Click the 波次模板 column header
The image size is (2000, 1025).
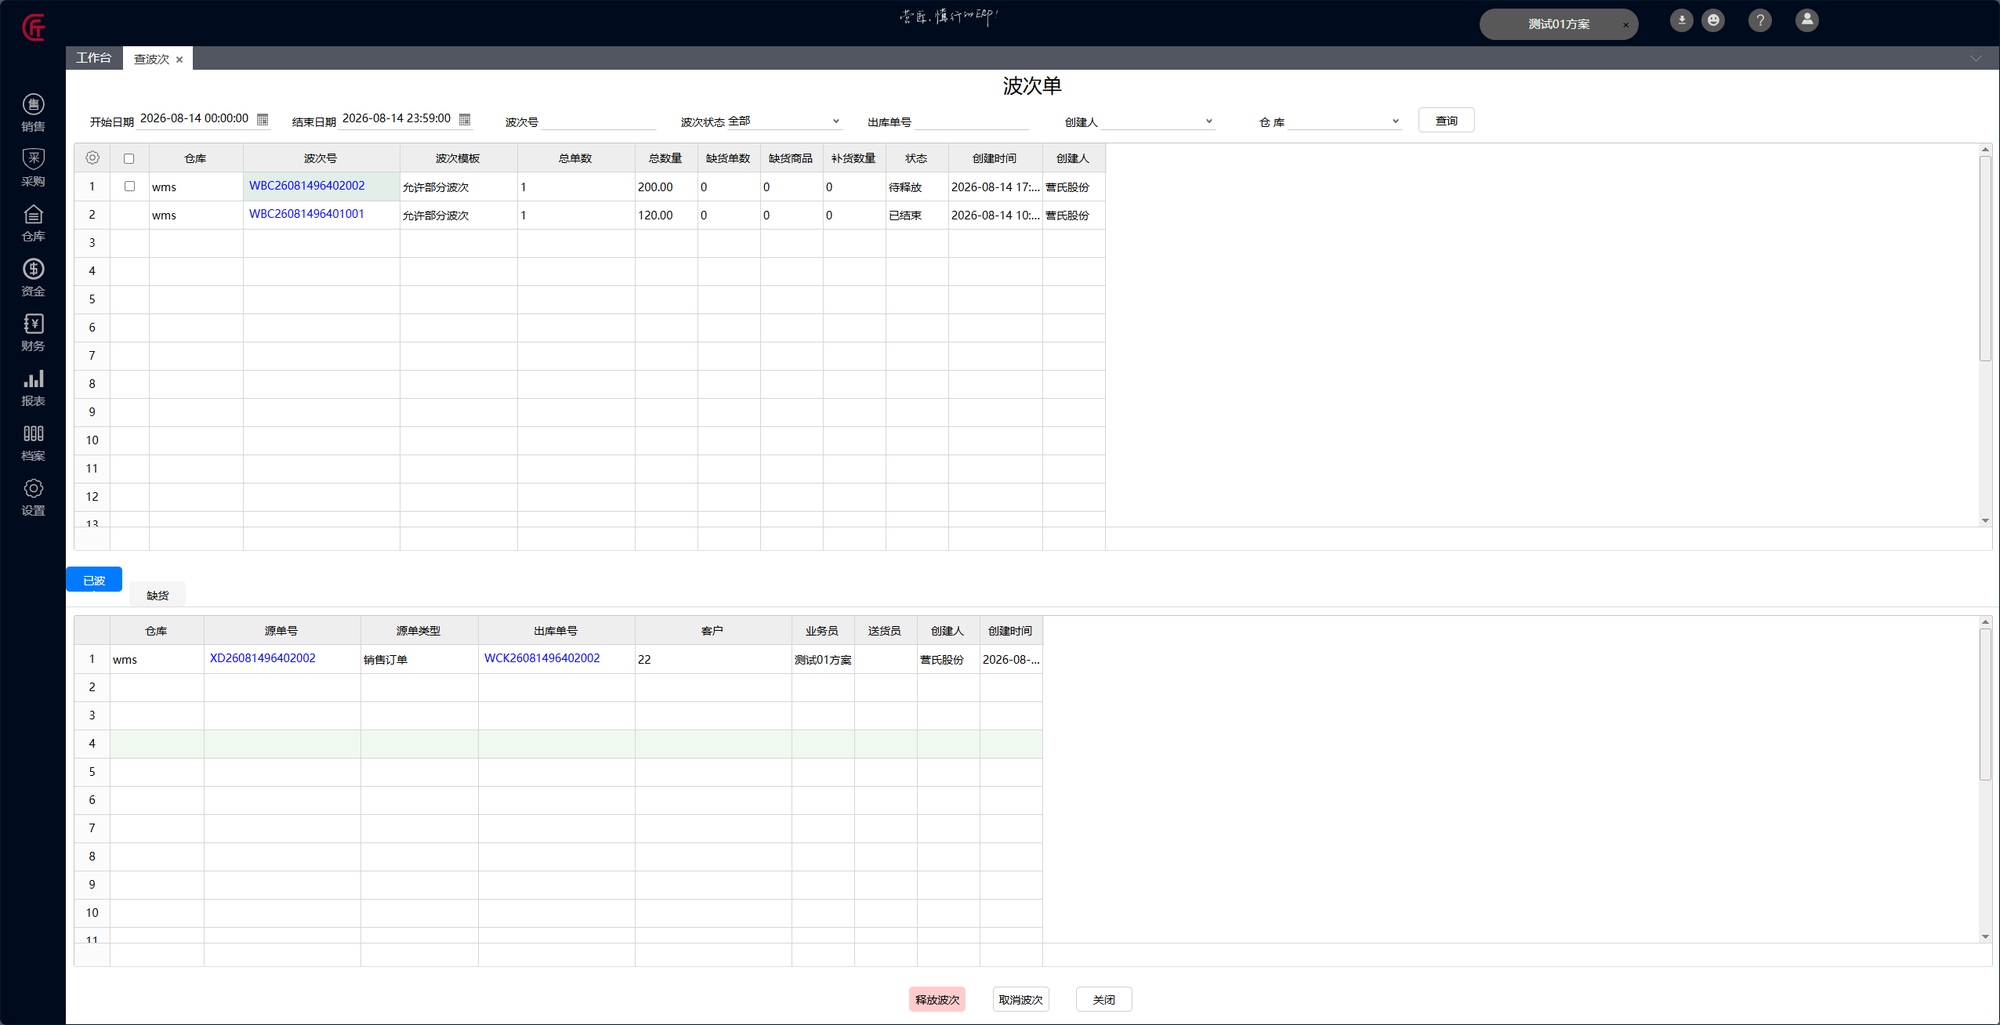(x=458, y=158)
